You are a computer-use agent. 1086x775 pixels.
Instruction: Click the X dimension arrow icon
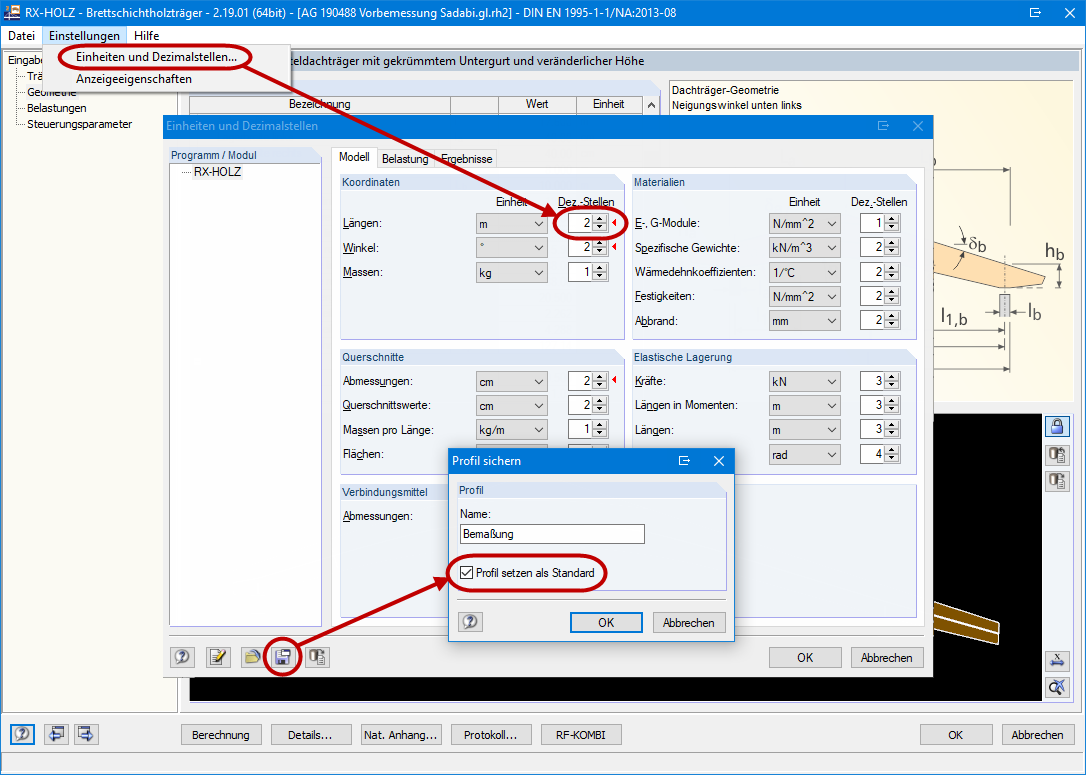pos(1057,660)
